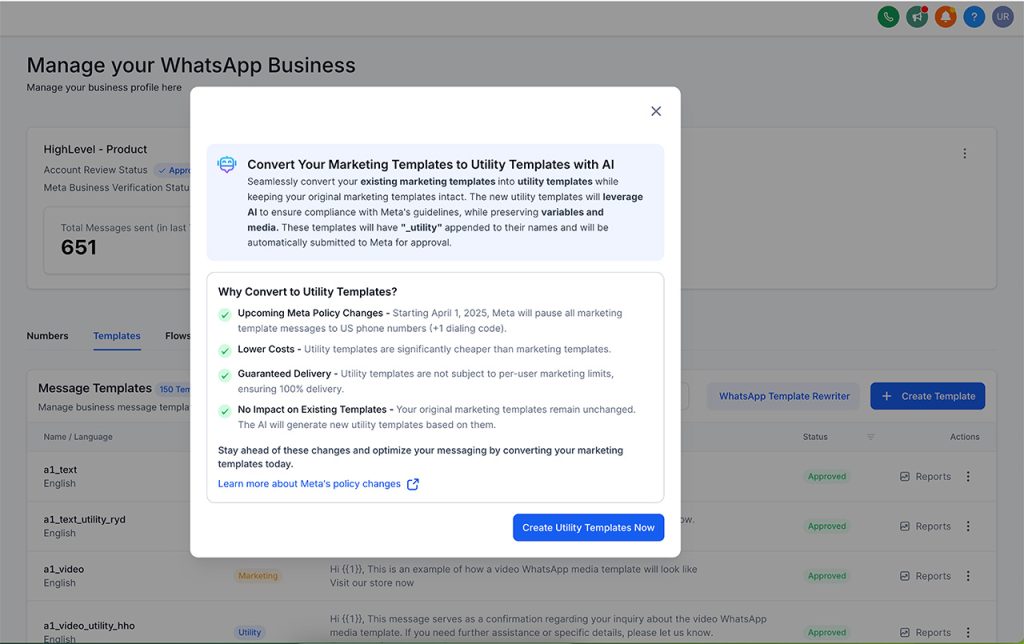Viewport: 1024px width, 644px height.
Task: Click the HighLevel - Product account title
Action: pos(95,149)
